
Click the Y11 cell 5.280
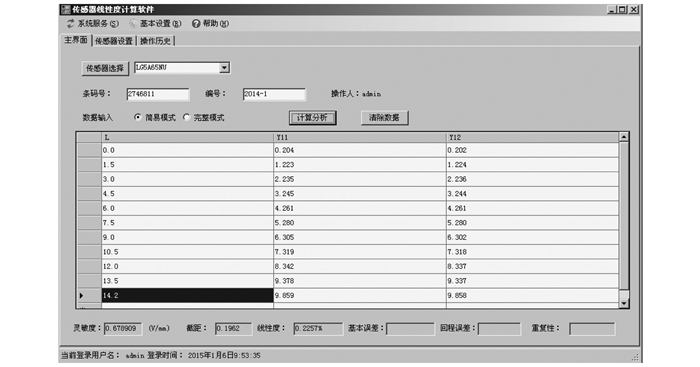pos(360,223)
